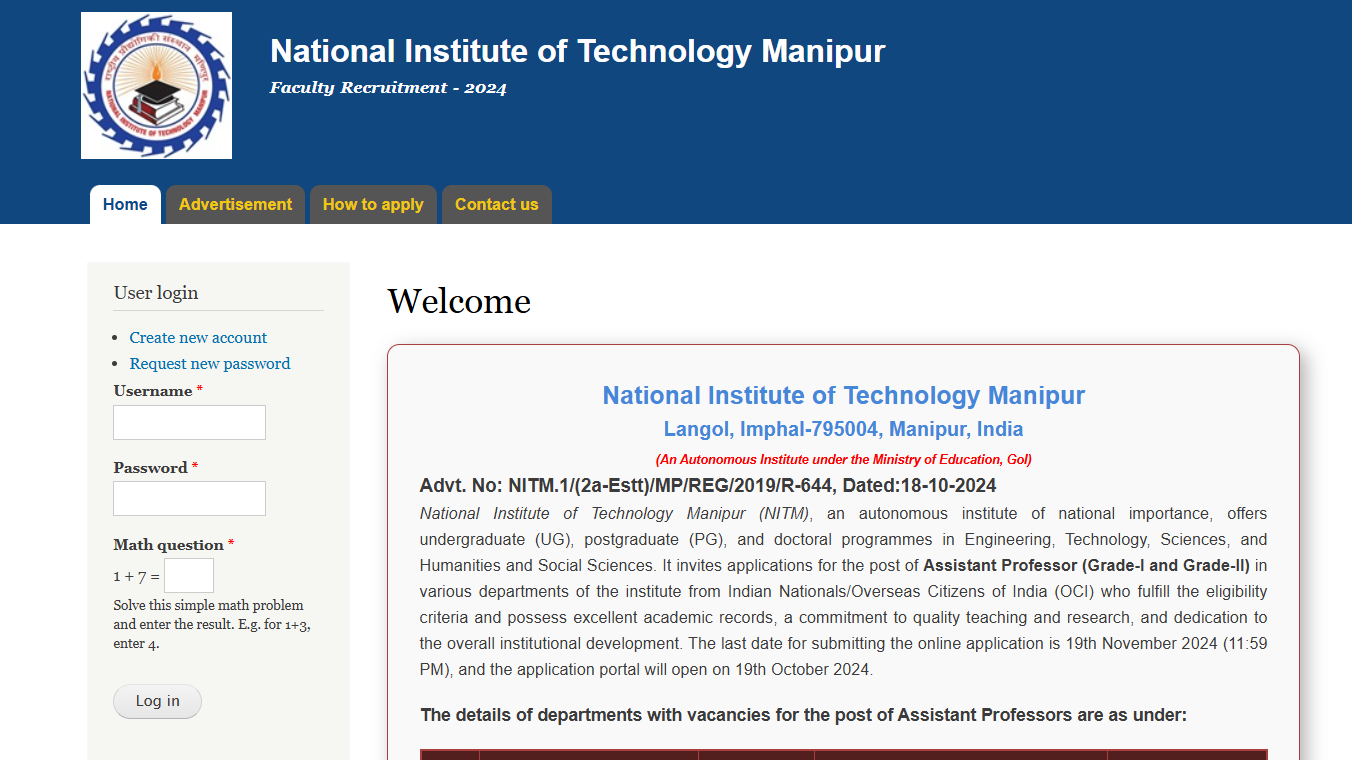Focus the Username input field
Image resolution: width=1352 pixels, height=760 pixels.
click(189, 422)
